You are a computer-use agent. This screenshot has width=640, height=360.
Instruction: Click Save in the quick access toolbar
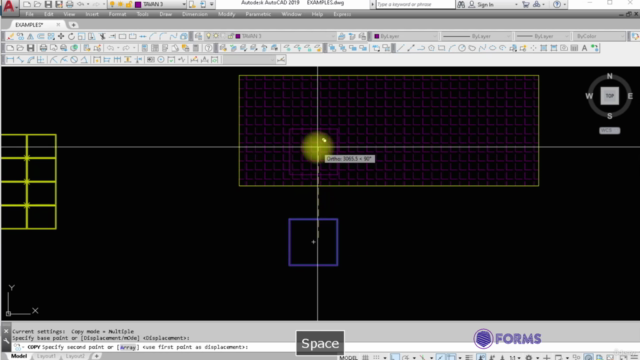tap(48, 4)
